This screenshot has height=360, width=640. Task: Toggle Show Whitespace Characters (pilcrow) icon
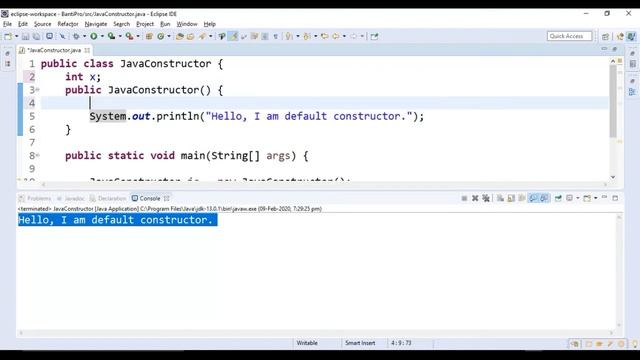(x=276, y=36)
